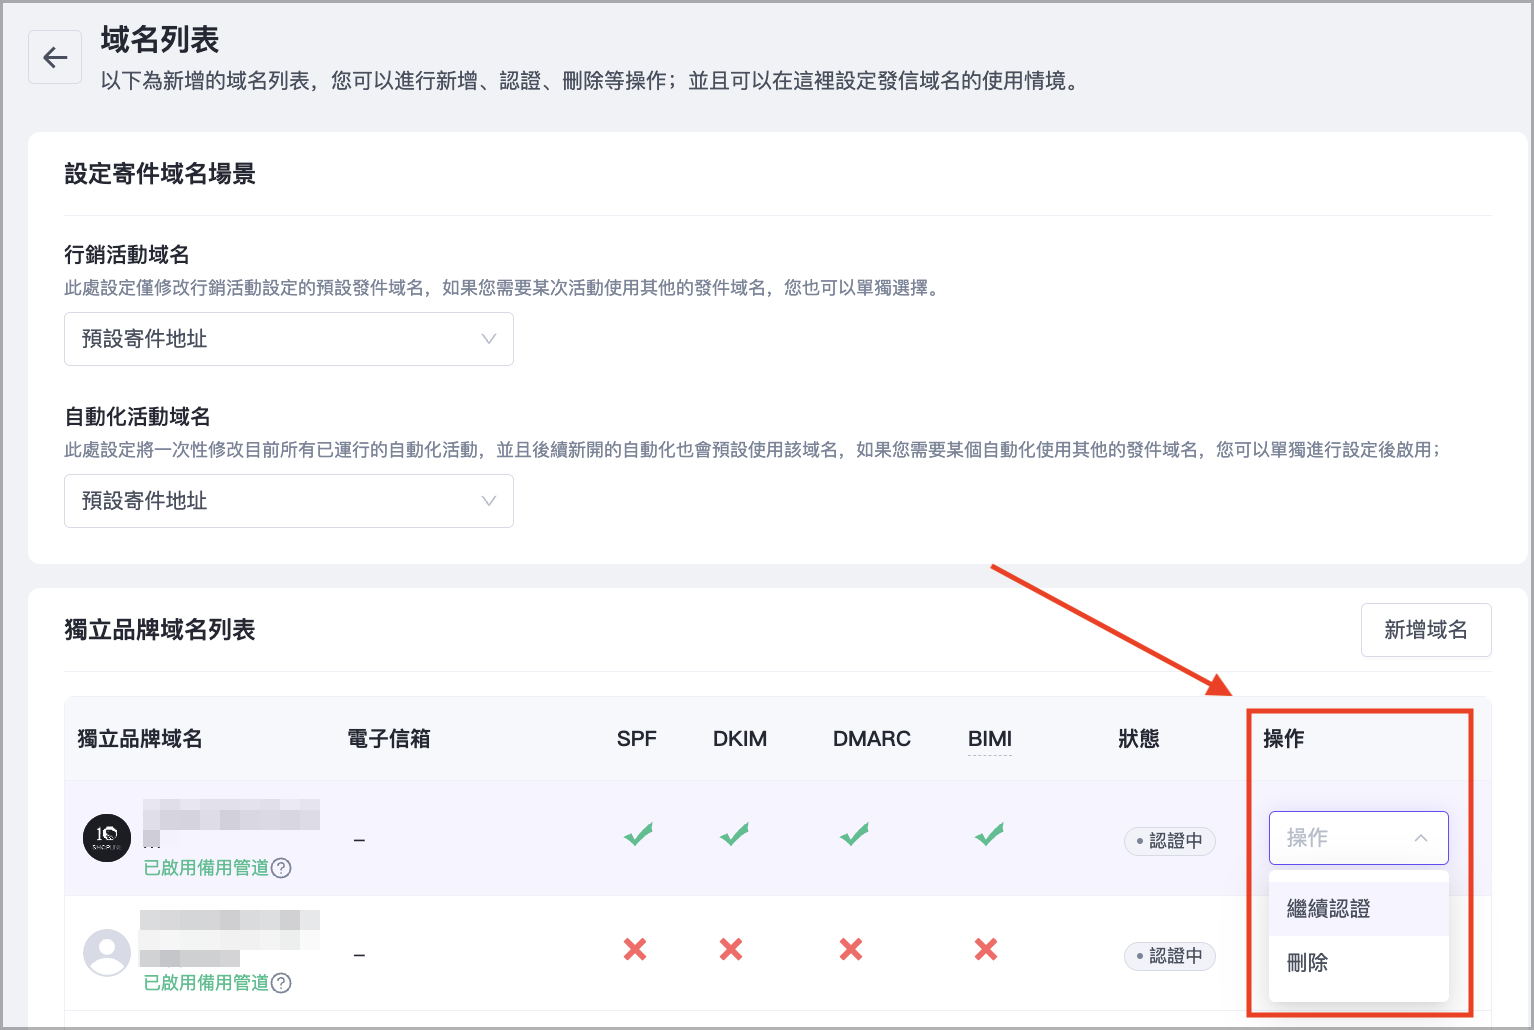Select 刪除 from the action menu
Screen dimensions: 1534x1030
tap(1308, 963)
